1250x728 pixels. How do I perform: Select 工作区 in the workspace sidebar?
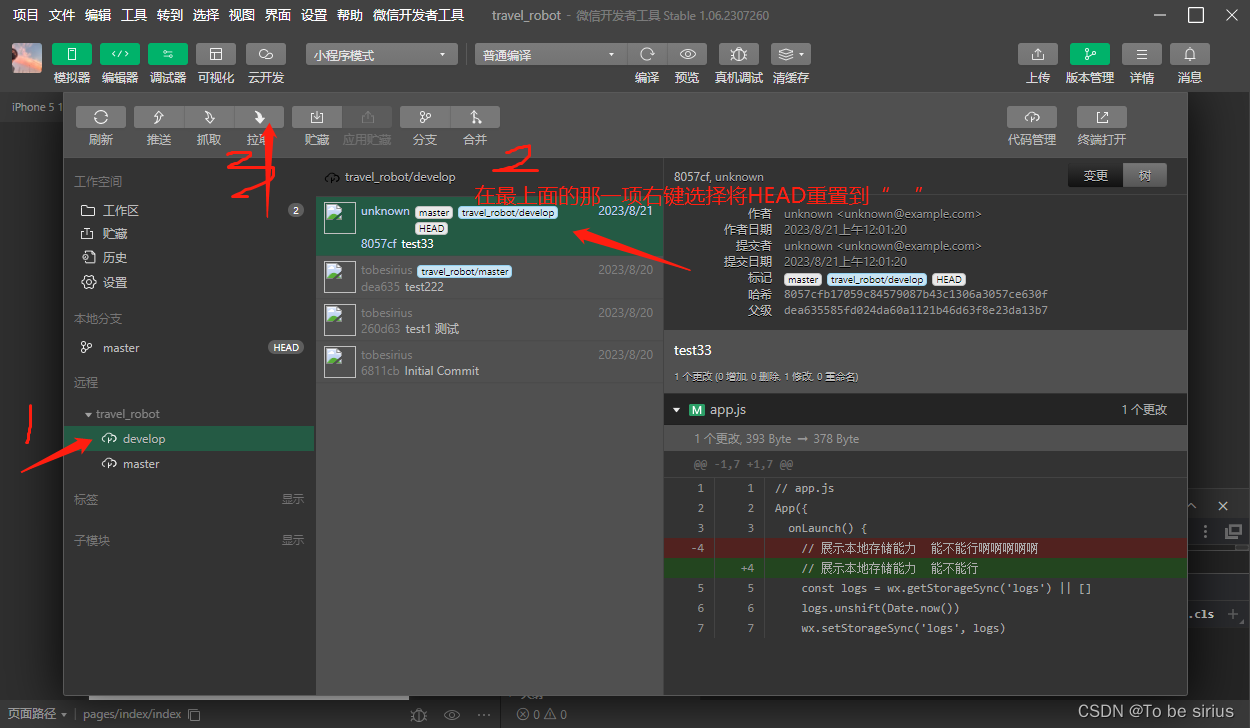click(x=190, y=210)
